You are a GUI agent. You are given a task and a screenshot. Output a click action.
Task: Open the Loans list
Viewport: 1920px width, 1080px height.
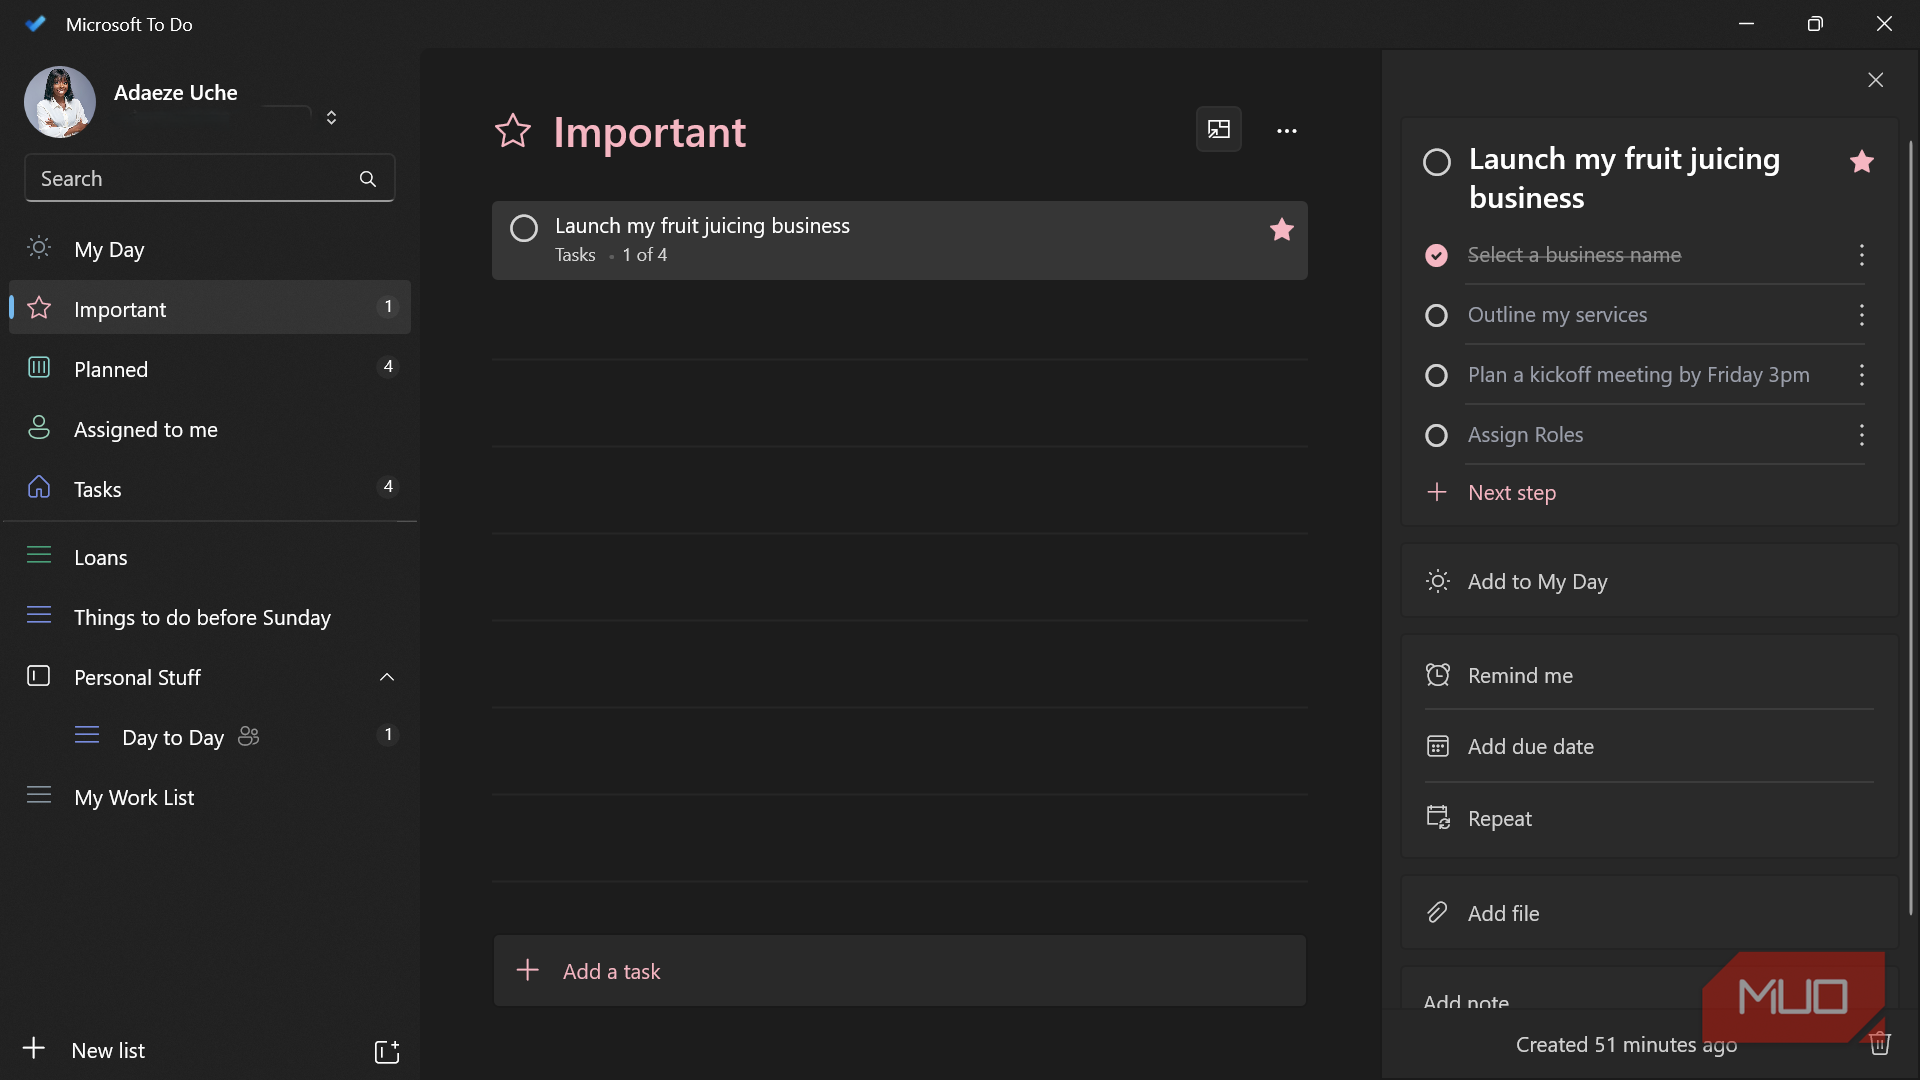210,557
